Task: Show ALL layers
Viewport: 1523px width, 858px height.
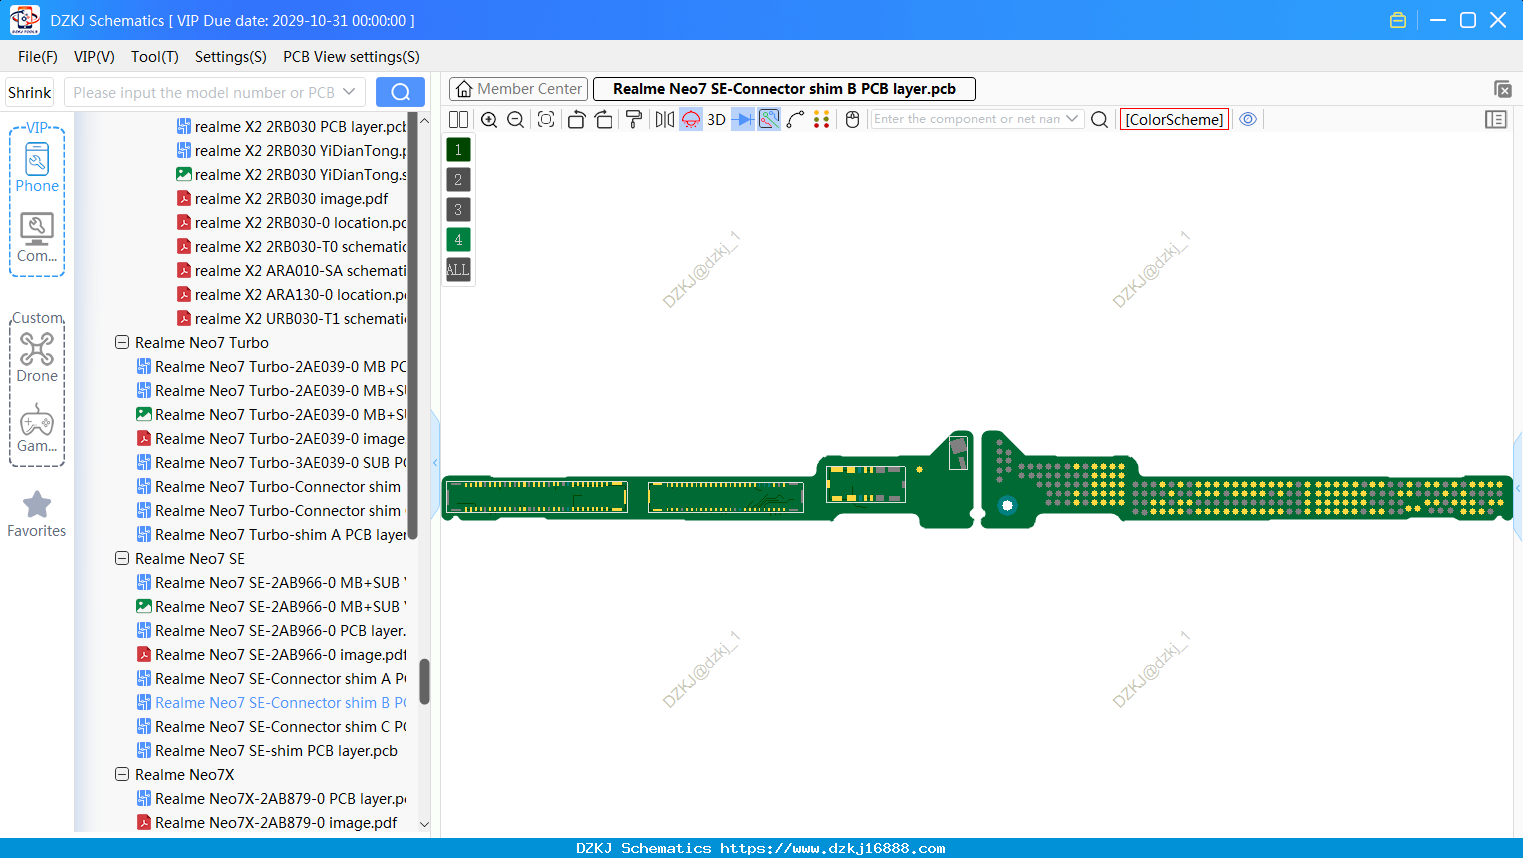Action: click(x=458, y=270)
